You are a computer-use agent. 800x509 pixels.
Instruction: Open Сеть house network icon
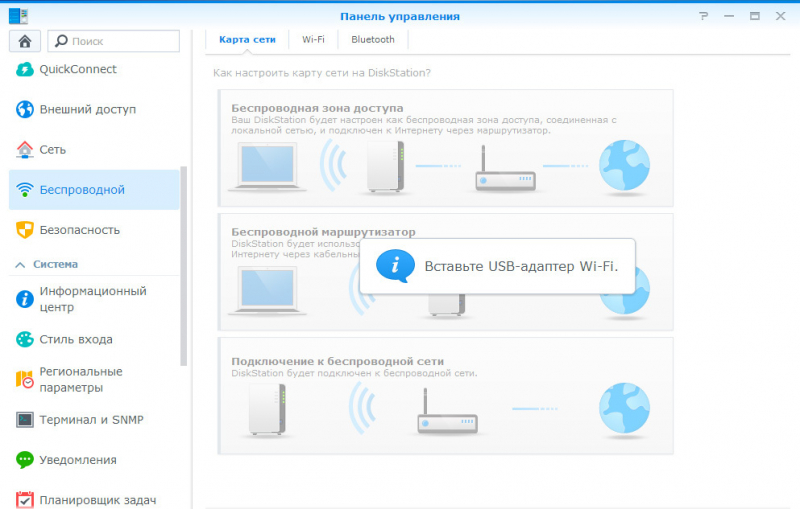(x=25, y=149)
